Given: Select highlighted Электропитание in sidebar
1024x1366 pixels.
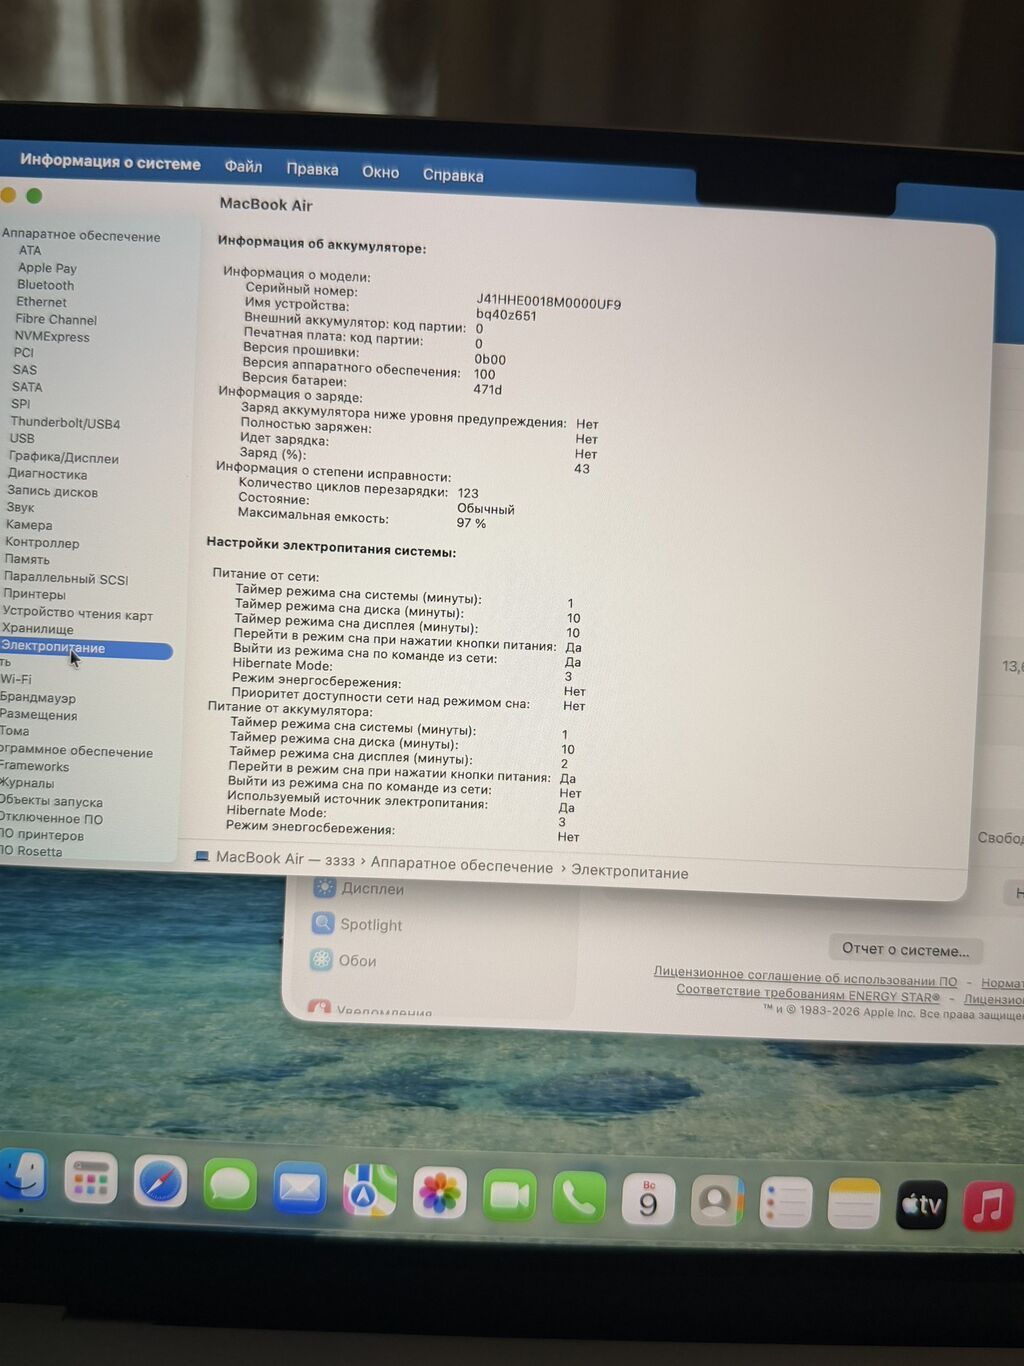Looking at the screenshot, I should pos(85,649).
